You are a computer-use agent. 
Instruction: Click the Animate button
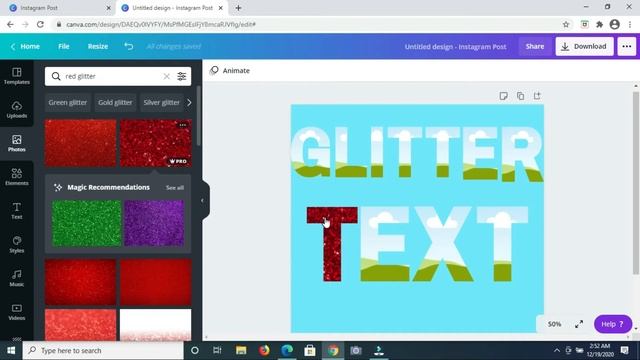230,71
